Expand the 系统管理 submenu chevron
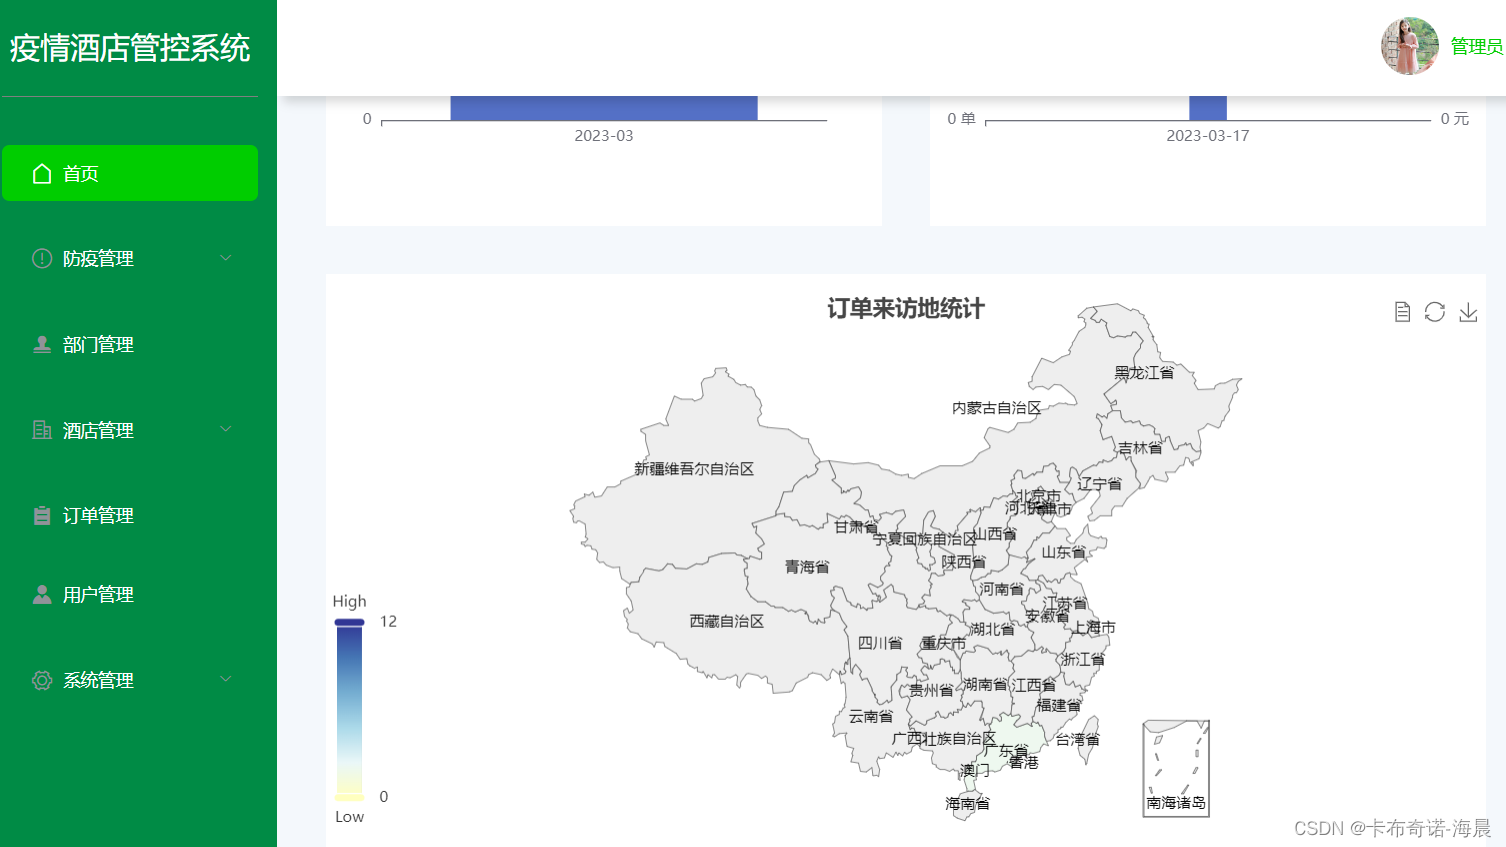The image size is (1506, 847). tap(226, 680)
